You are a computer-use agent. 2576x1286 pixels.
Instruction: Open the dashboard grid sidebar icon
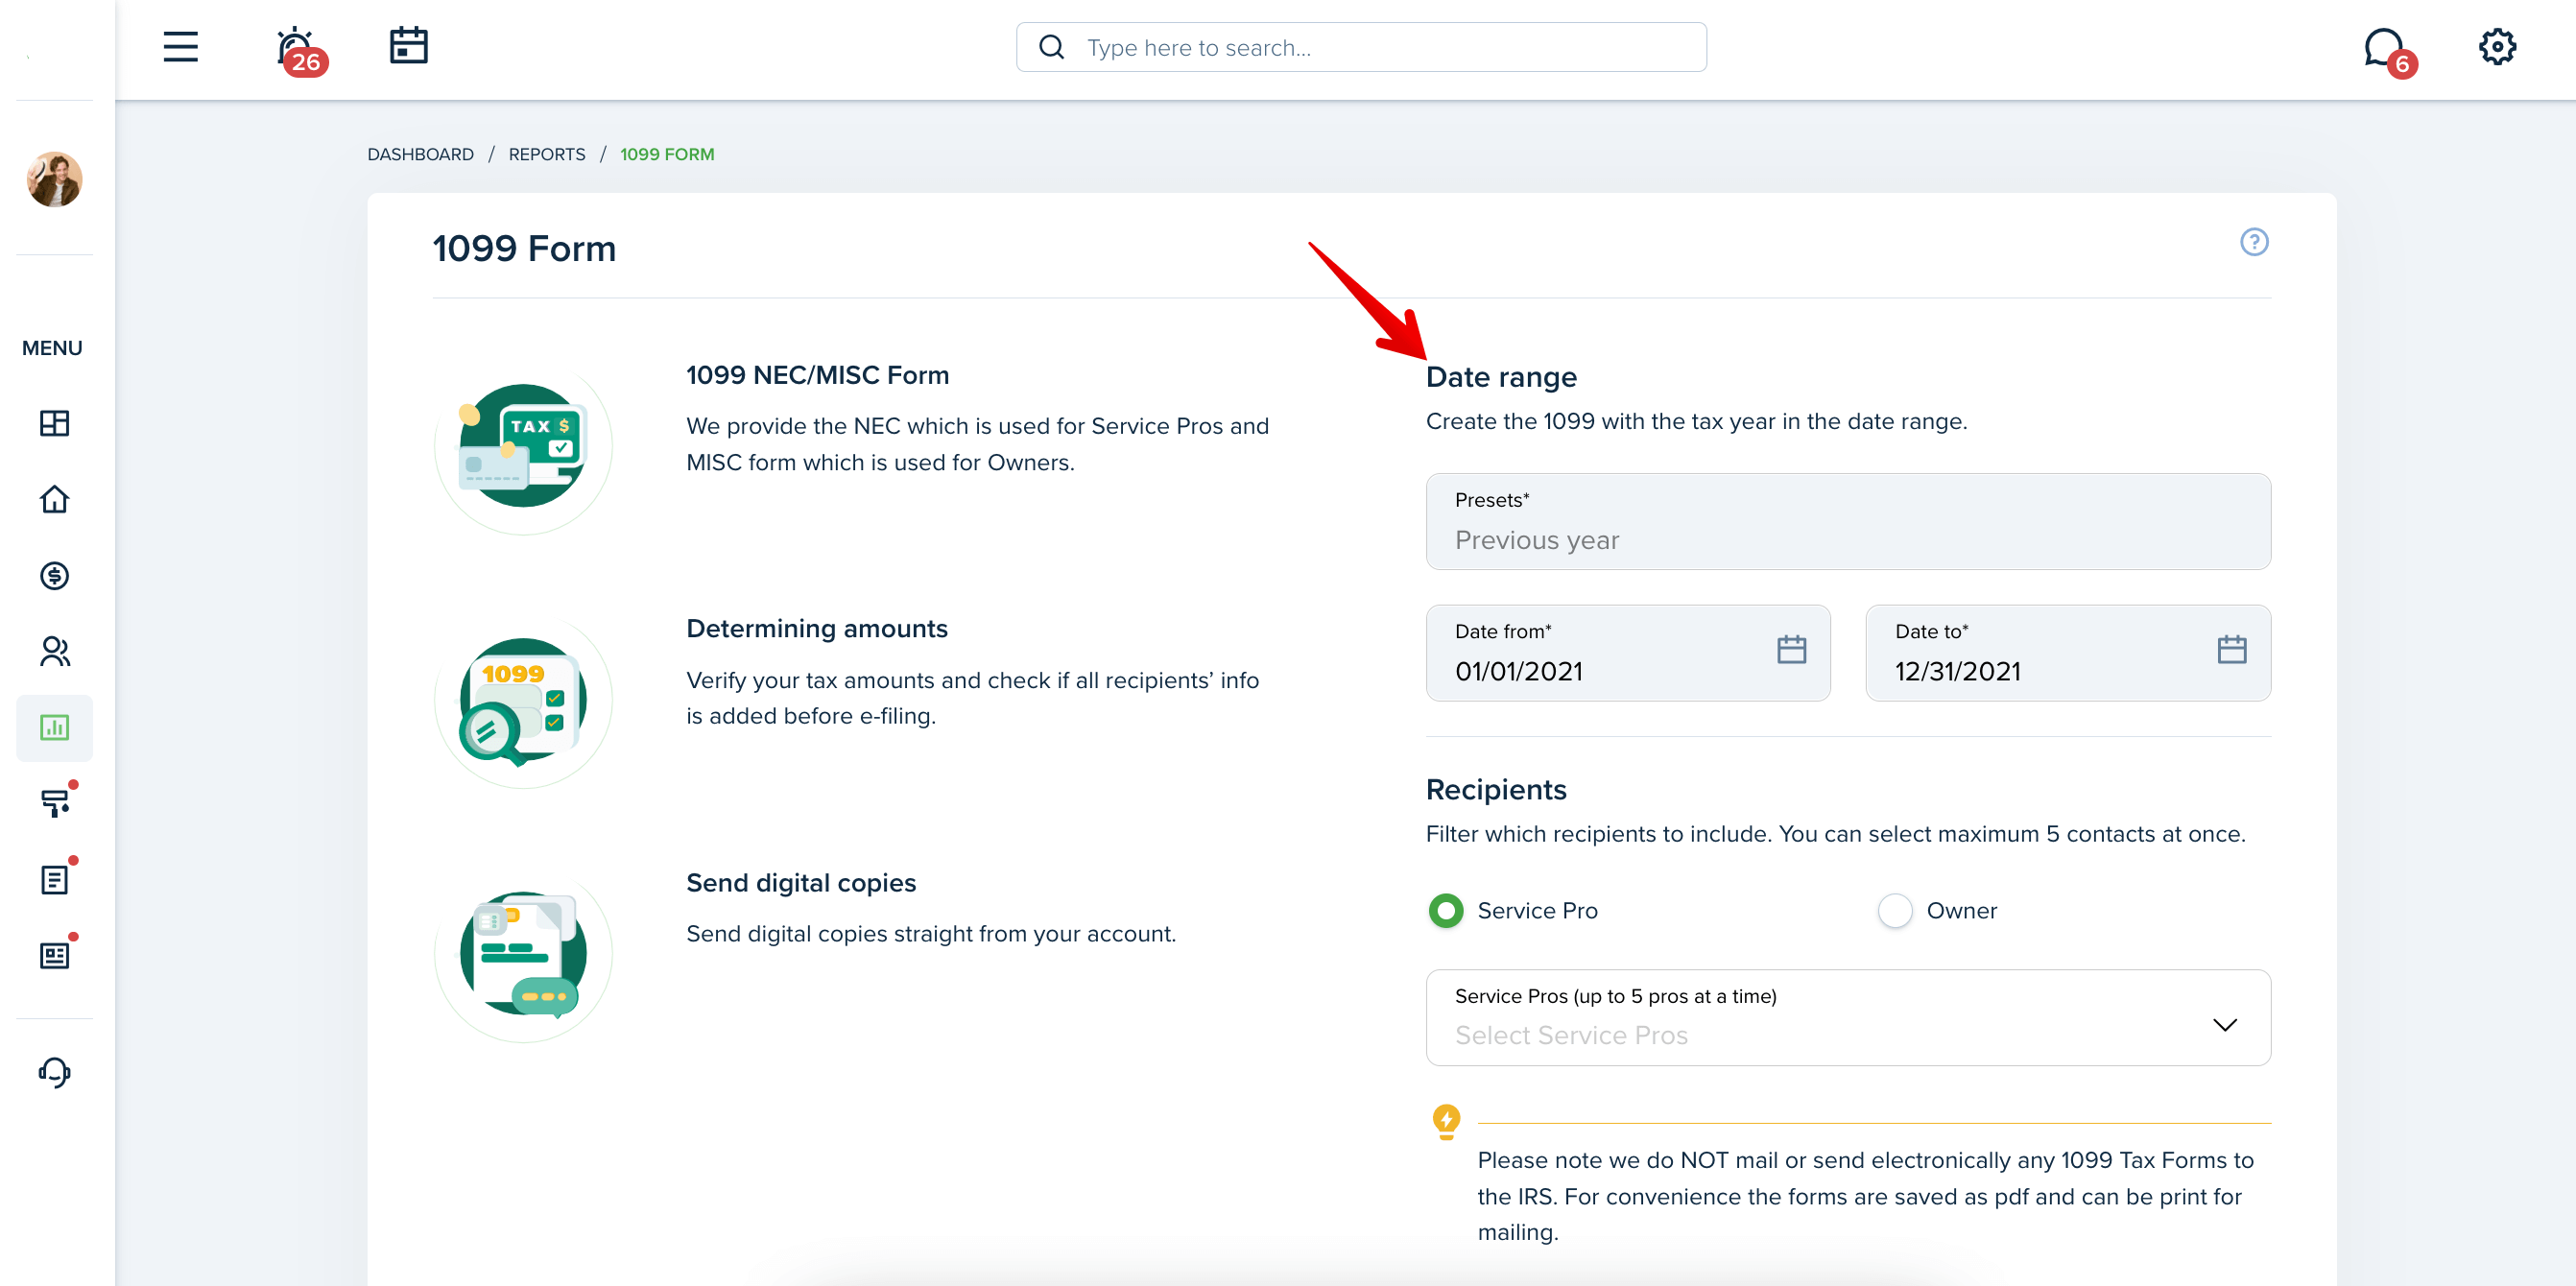click(x=54, y=423)
